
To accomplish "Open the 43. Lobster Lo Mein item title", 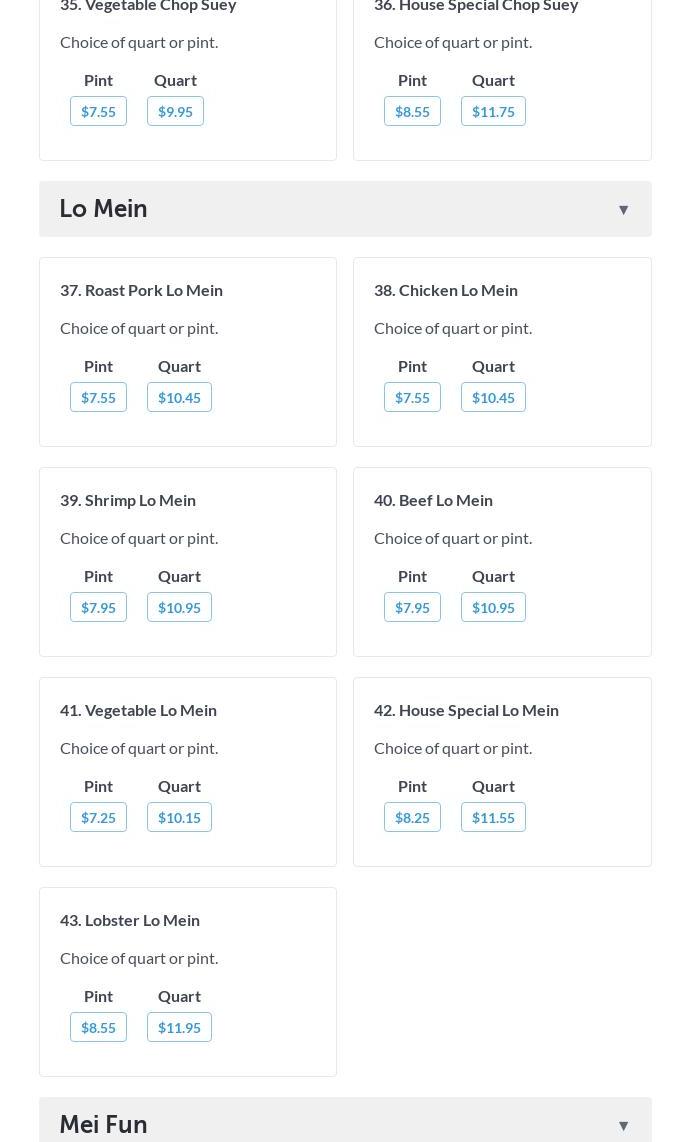I will coord(130,920).
